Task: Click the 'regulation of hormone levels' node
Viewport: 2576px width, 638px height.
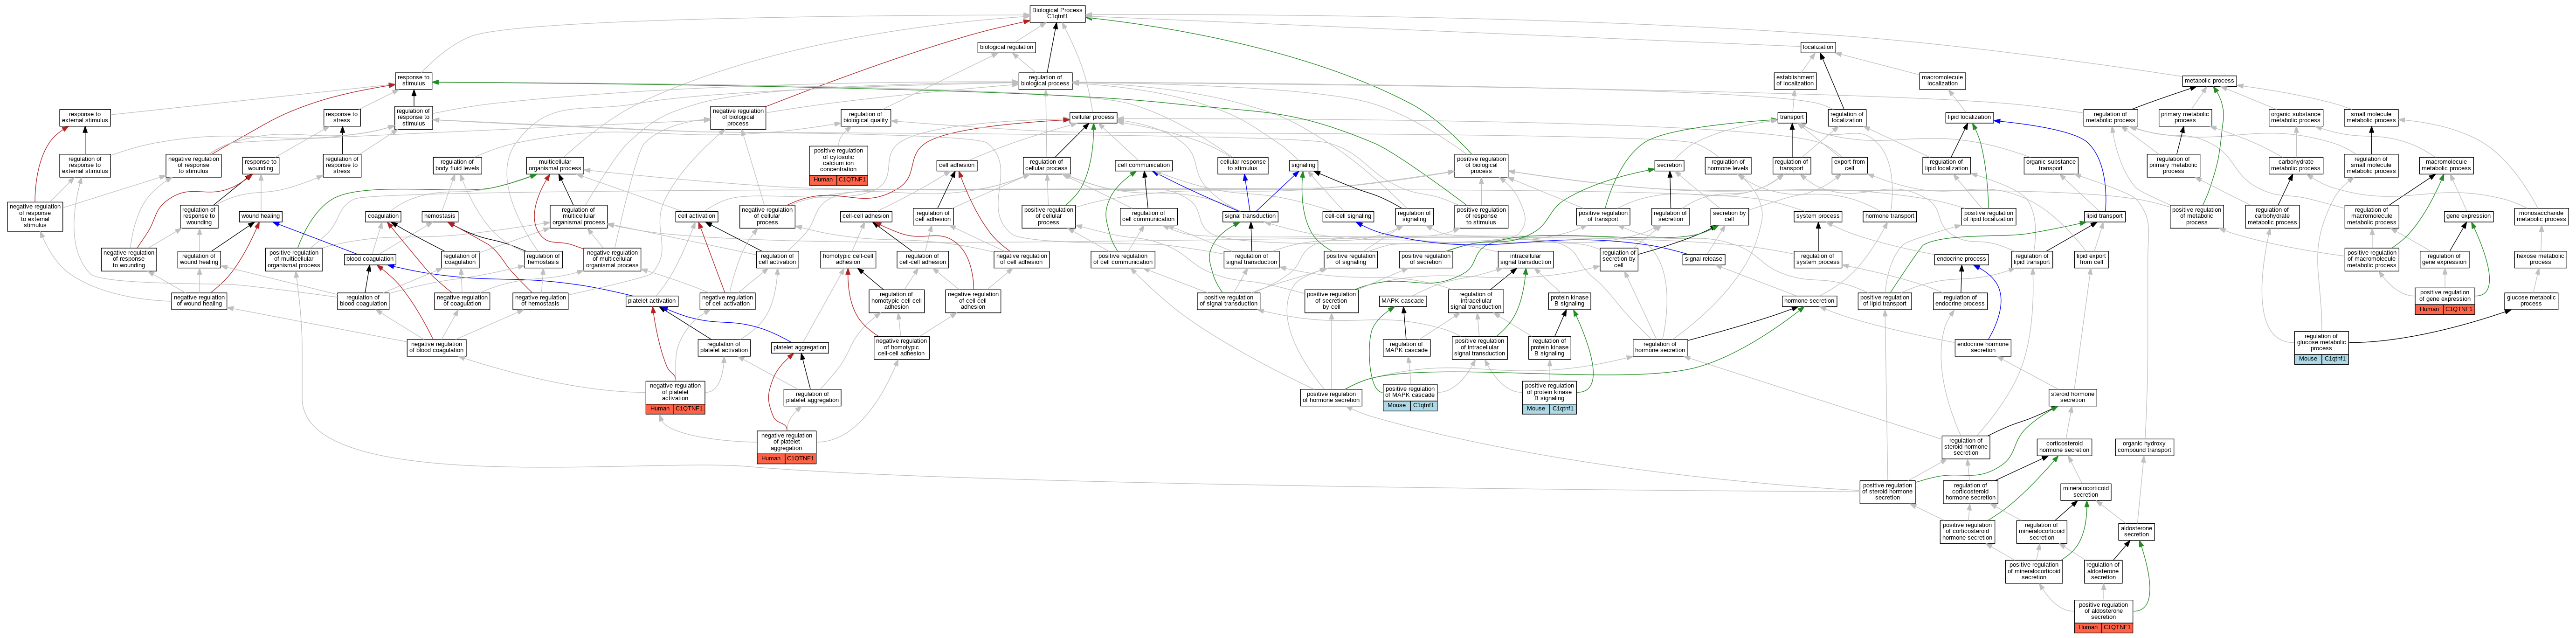Action: coord(1727,165)
